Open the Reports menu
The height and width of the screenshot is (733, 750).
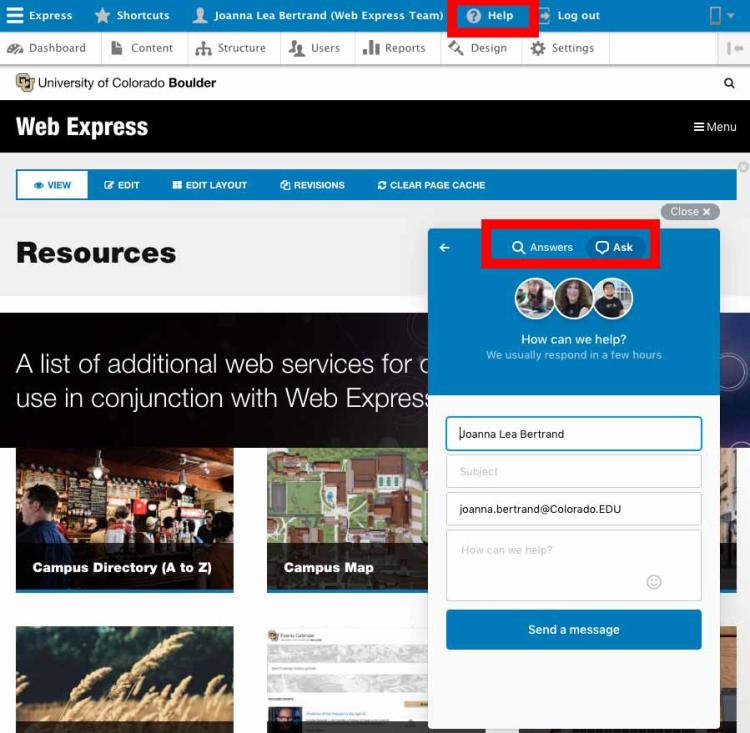click(x=394, y=48)
